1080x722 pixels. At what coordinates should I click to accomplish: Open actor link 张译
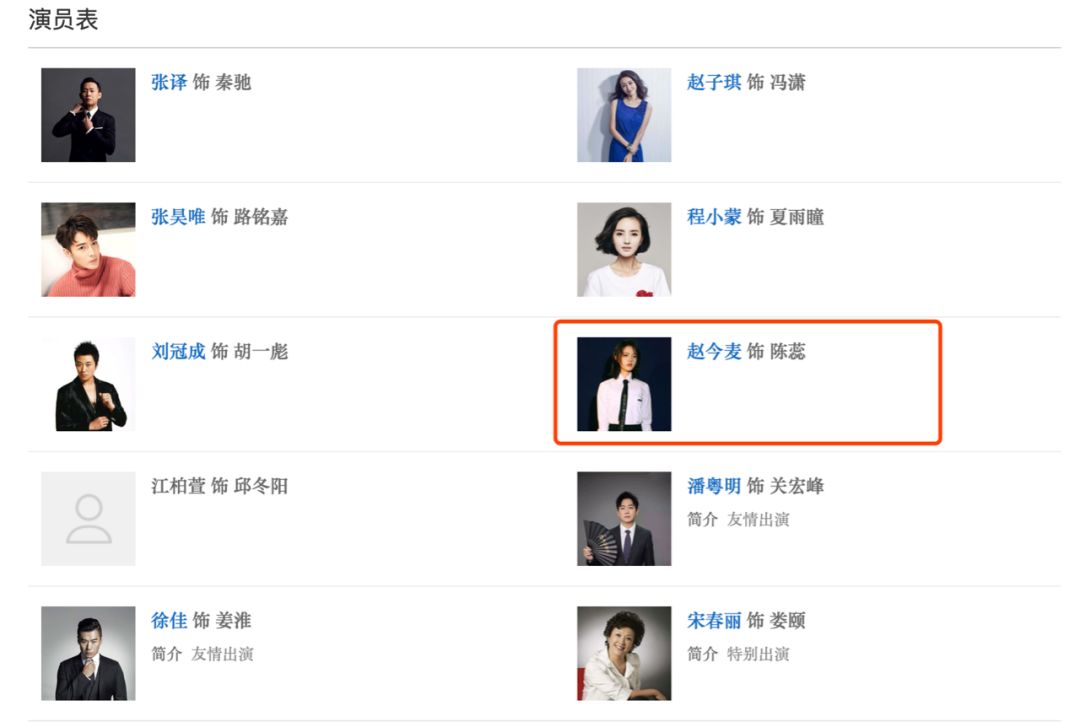click(169, 83)
